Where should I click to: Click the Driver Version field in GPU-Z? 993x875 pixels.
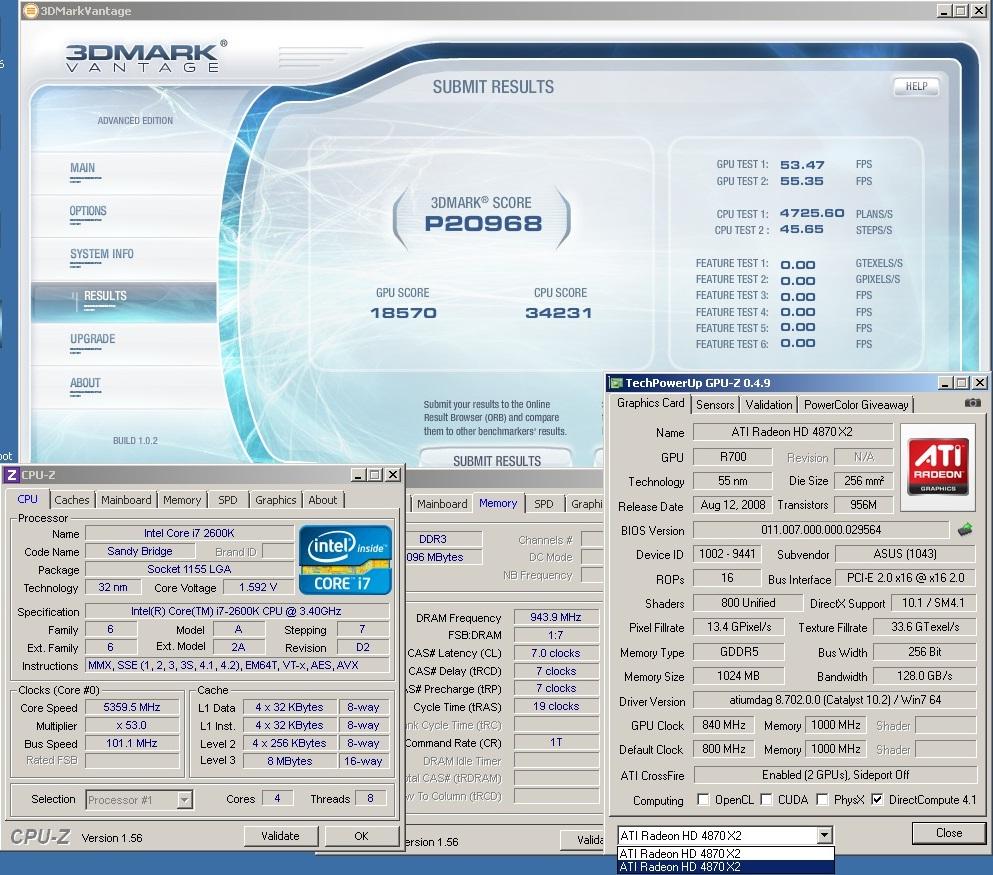click(835, 700)
